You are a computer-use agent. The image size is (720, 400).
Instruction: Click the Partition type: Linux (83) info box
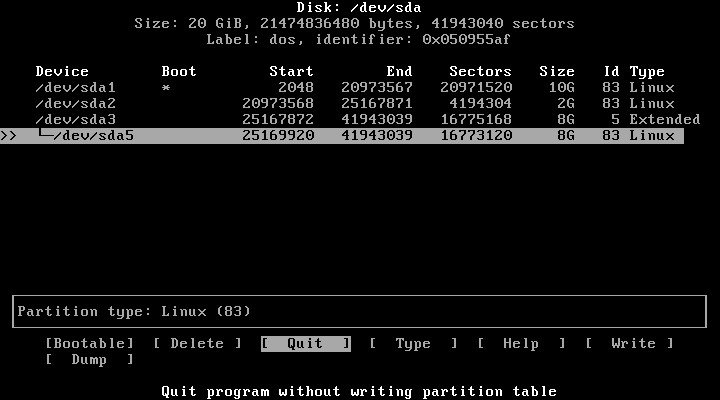360,311
